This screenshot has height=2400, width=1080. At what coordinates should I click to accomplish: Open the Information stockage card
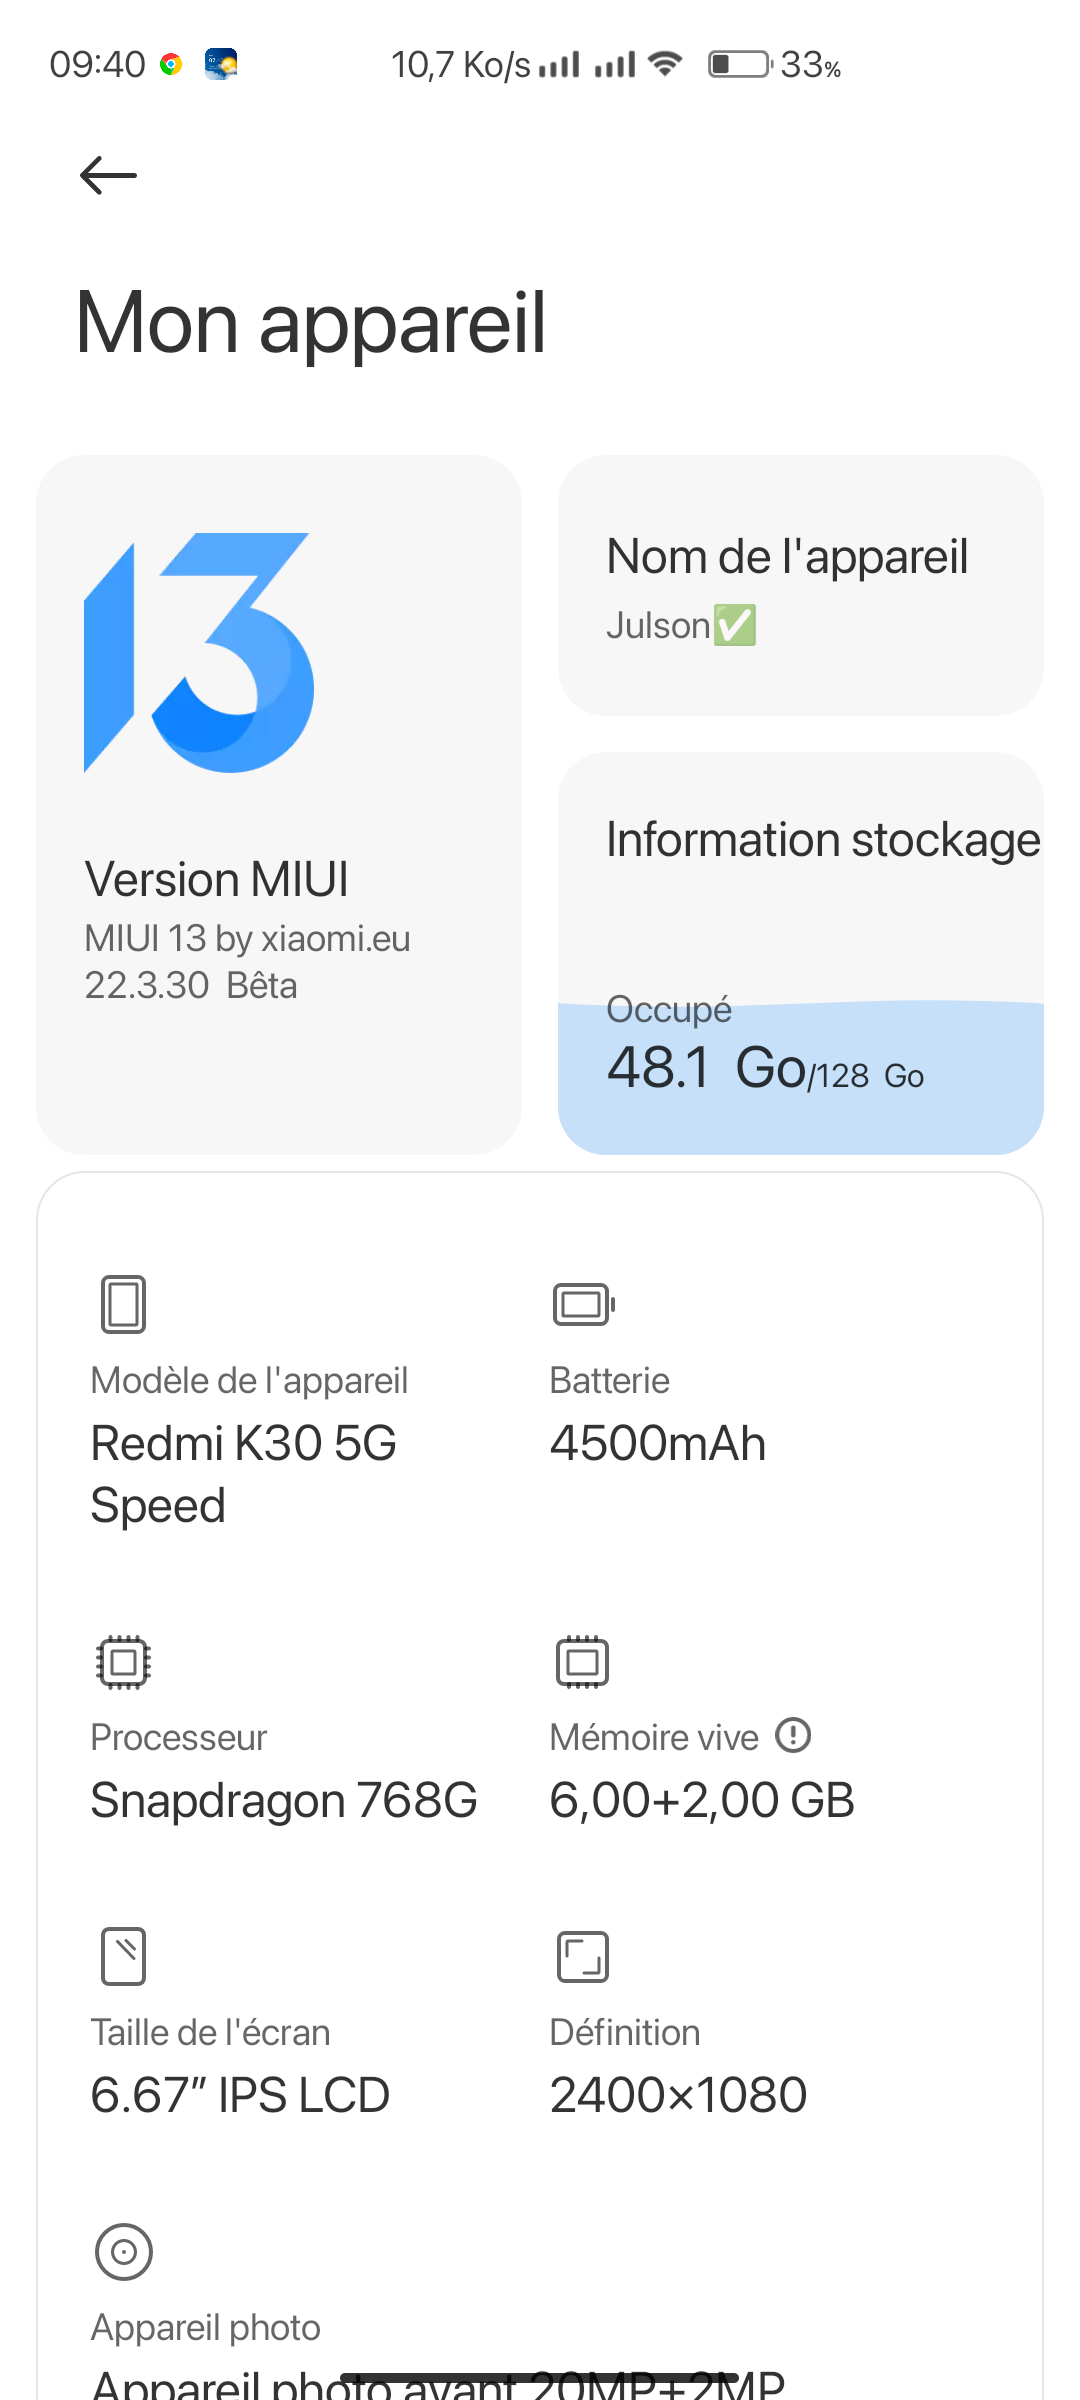point(801,953)
